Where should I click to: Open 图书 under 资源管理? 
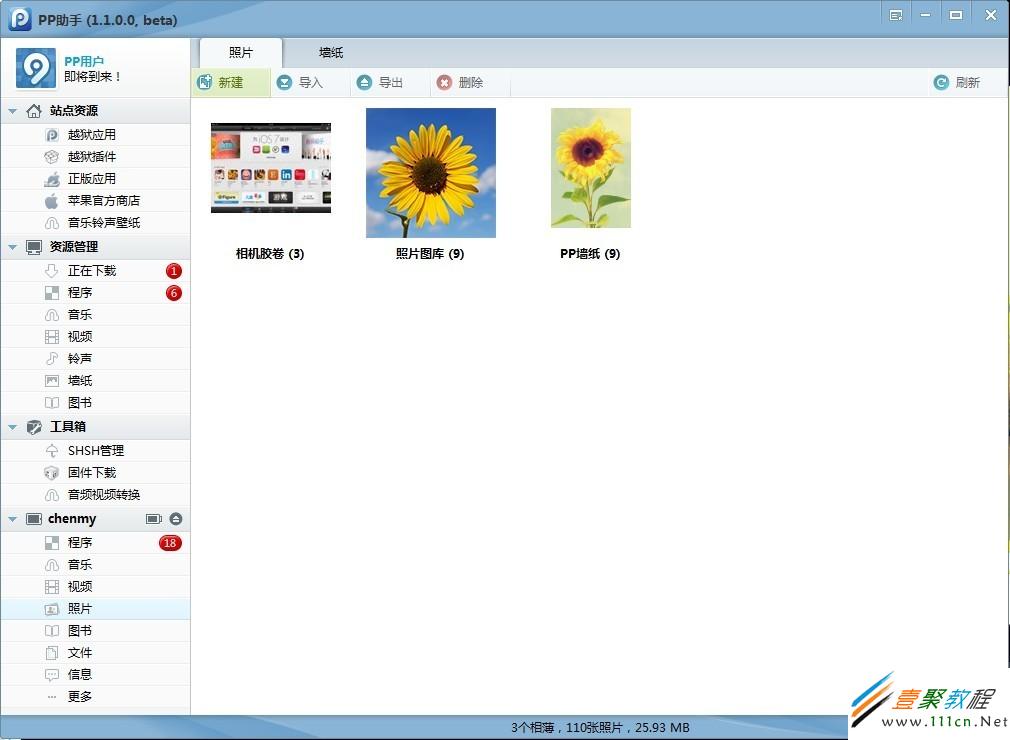pos(95,403)
